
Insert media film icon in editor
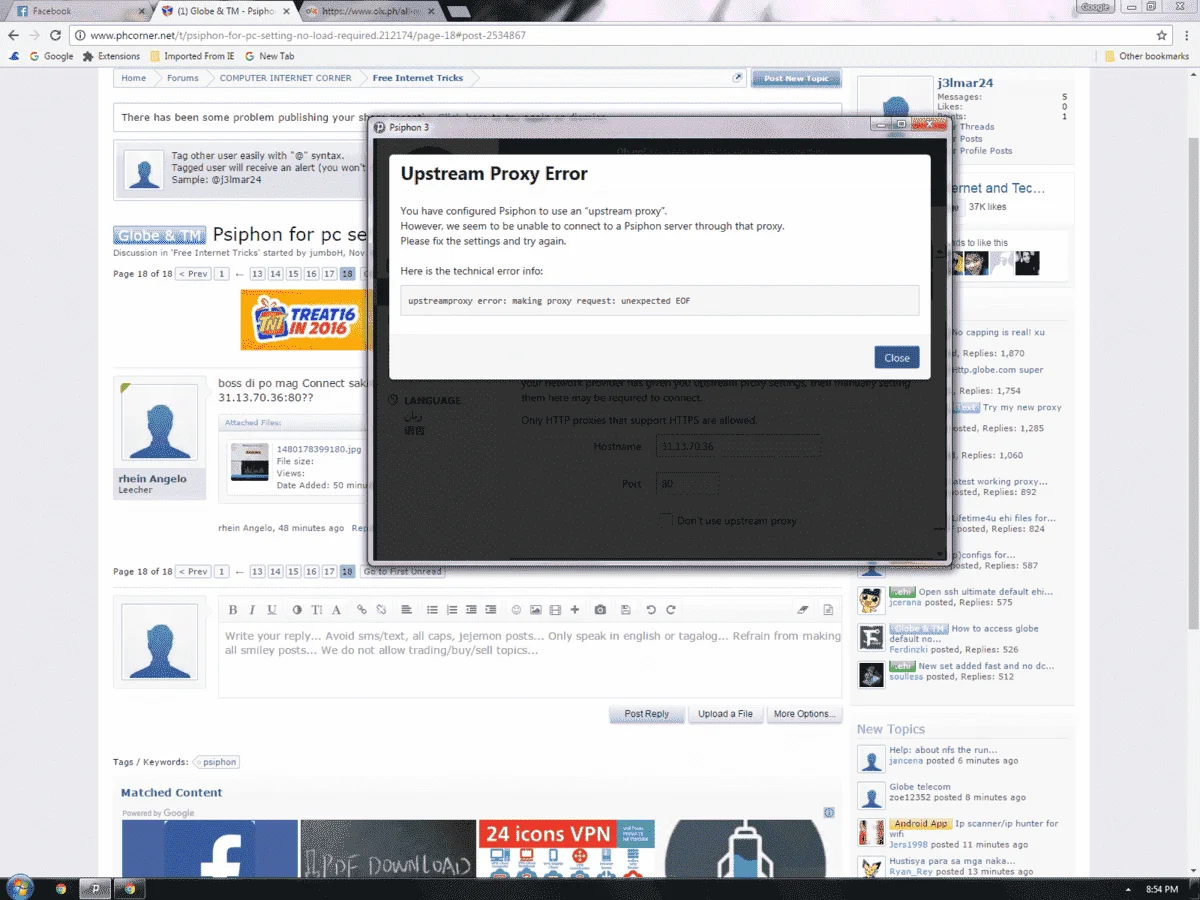click(x=555, y=610)
